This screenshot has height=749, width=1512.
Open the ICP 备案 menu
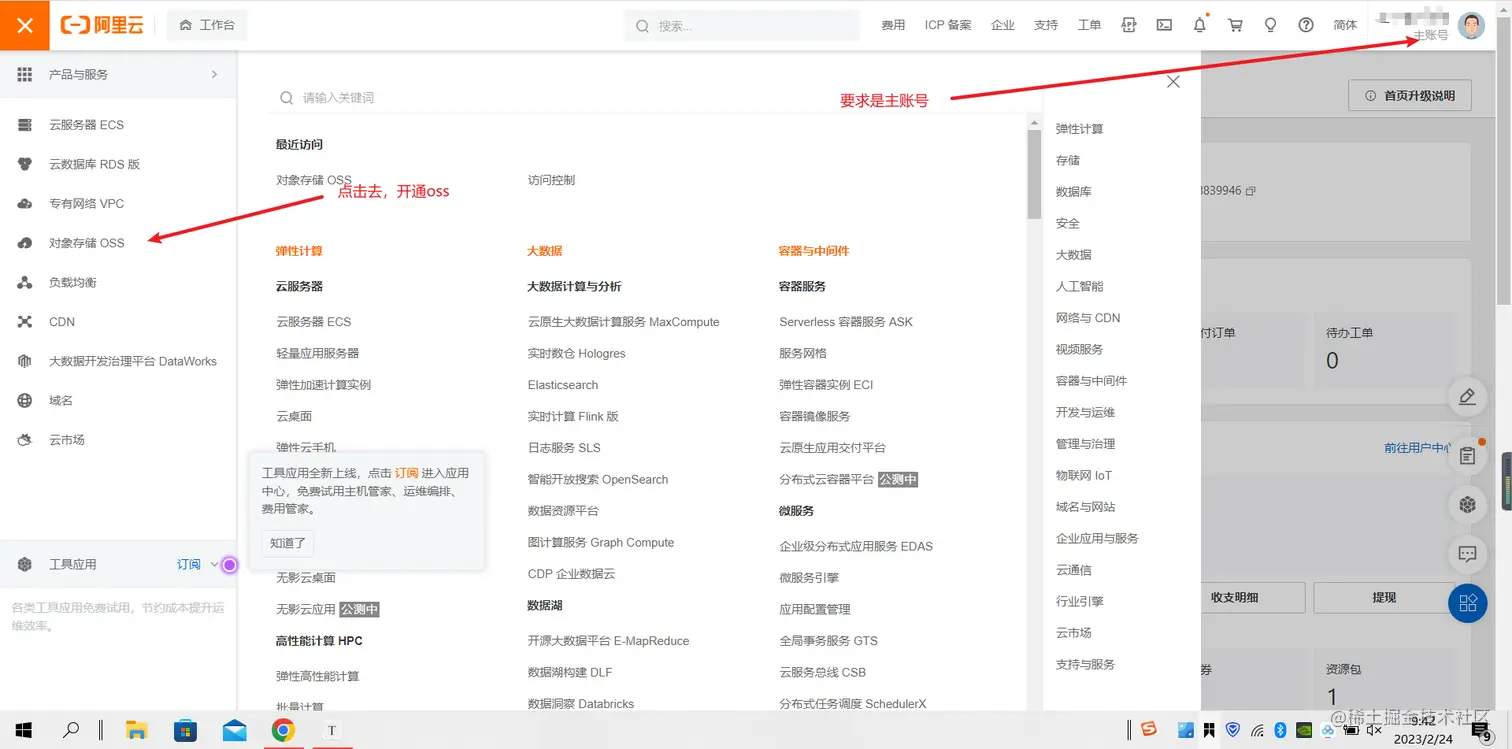click(x=948, y=25)
